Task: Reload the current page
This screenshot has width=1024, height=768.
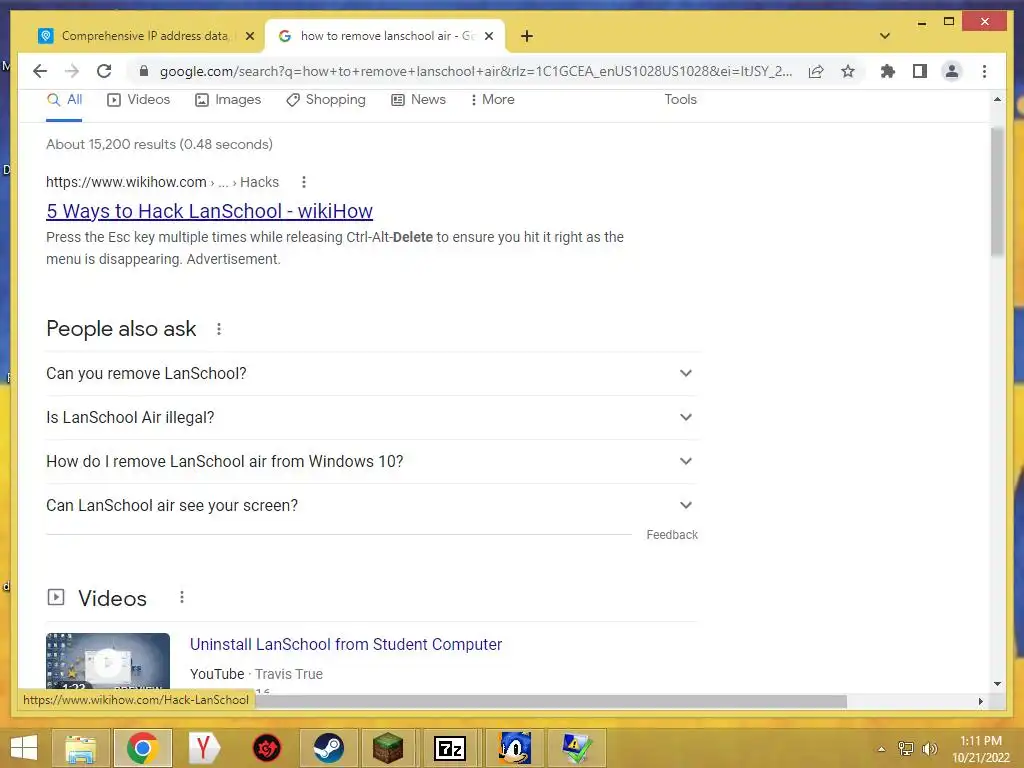Action: [104, 71]
